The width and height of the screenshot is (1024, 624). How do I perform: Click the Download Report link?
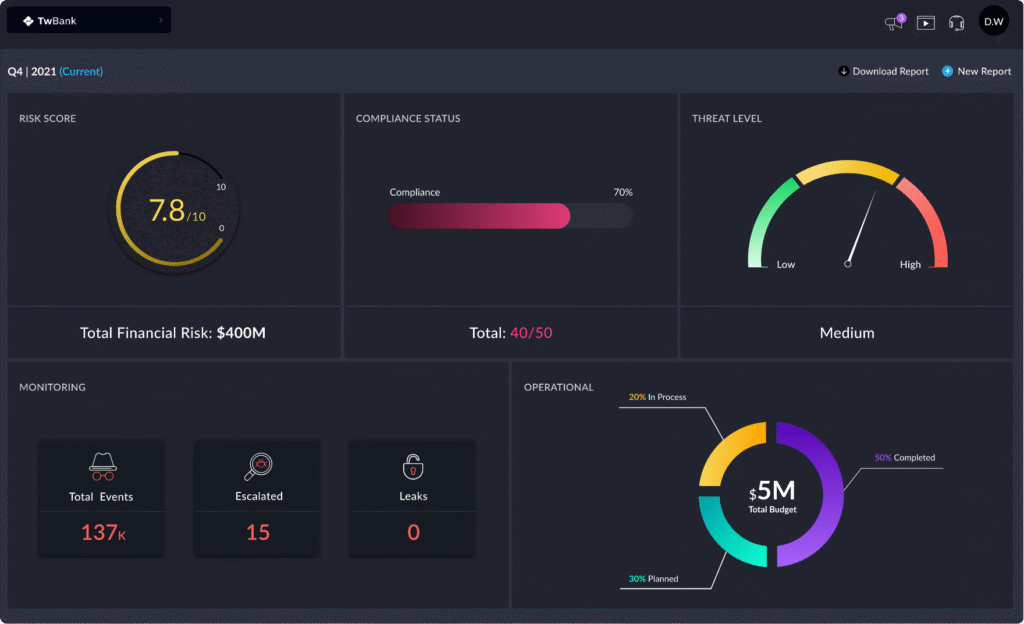tap(890, 71)
